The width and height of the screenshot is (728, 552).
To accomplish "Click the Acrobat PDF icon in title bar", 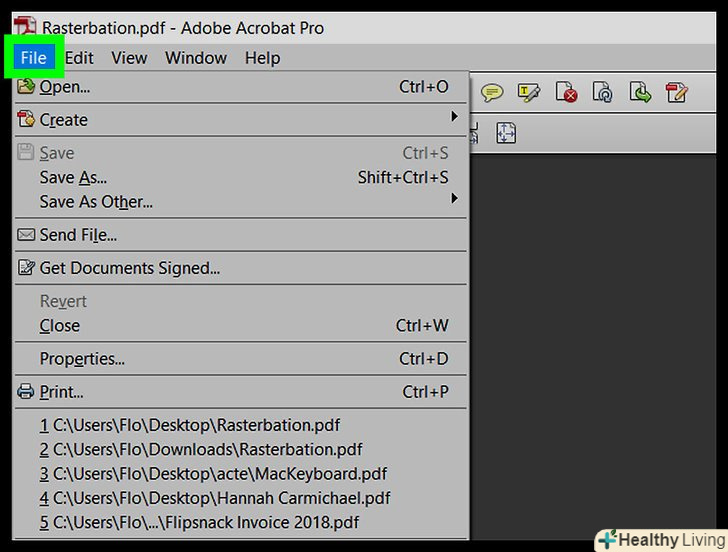I will [25, 26].
